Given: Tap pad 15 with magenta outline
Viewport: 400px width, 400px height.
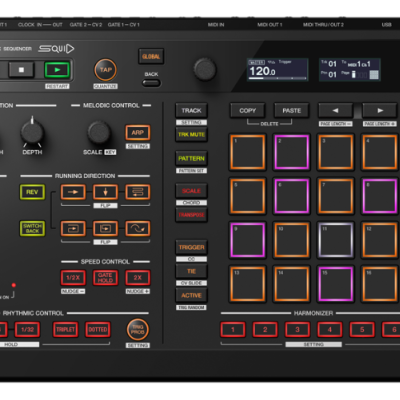Looking at the screenshot, I should pyautogui.click(x=336, y=284).
